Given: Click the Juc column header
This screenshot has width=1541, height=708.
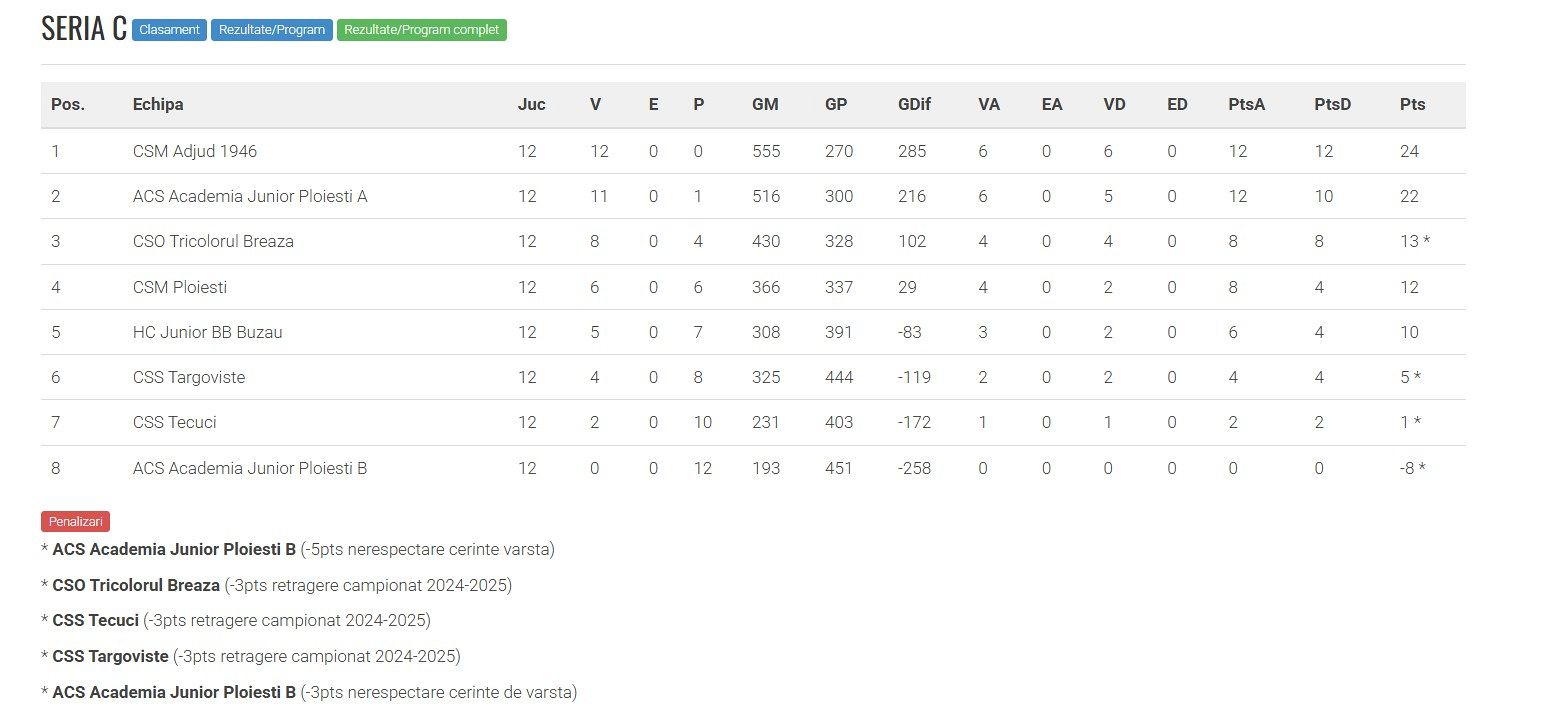Looking at the screenshot, I should pyautogui.click(x=531, y=104).
